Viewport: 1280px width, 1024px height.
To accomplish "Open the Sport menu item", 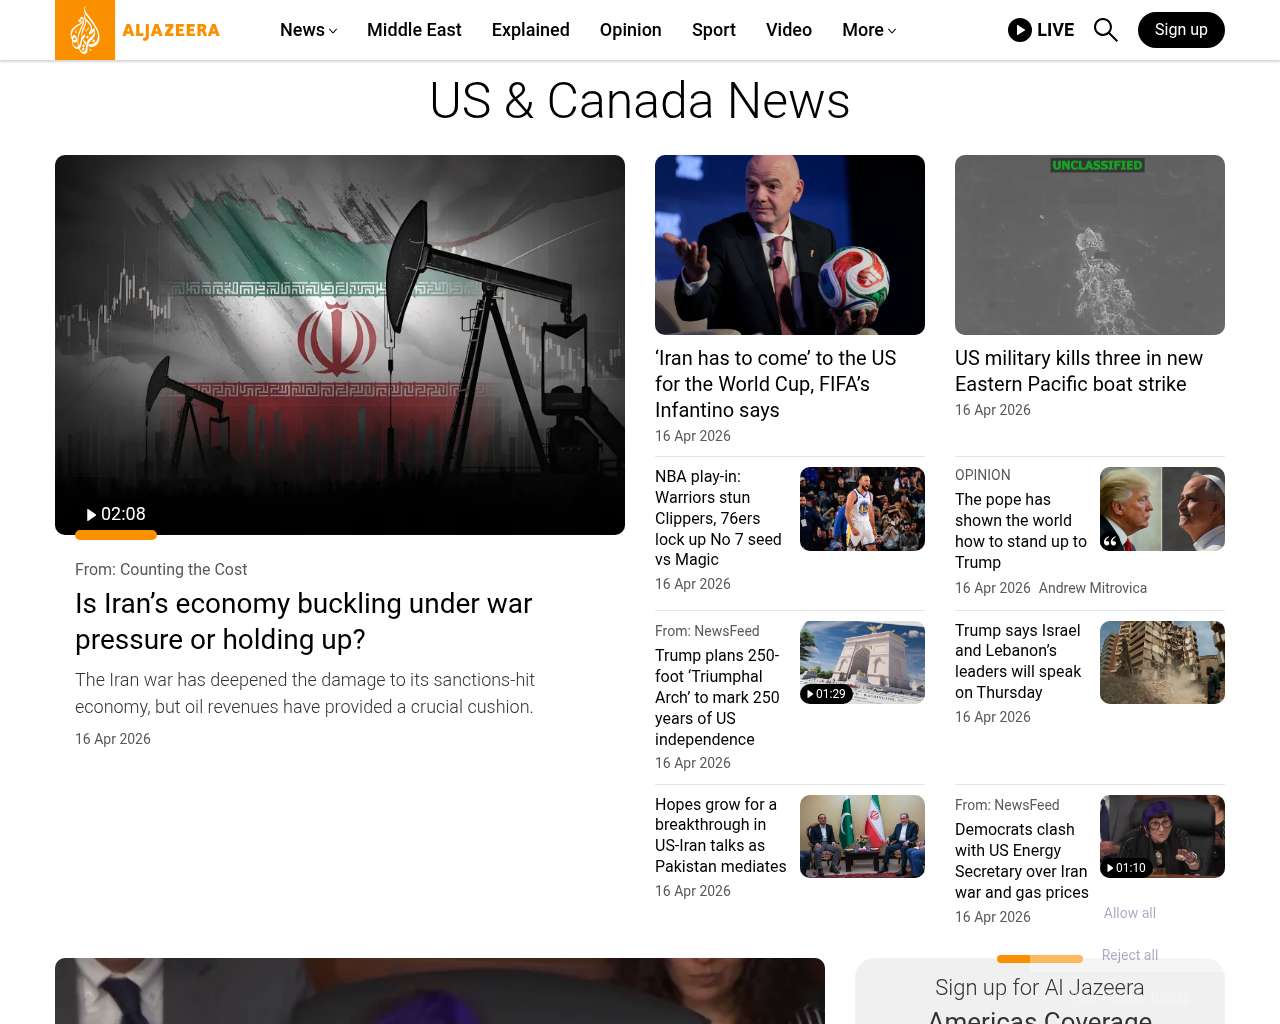I will pos(713,30).
